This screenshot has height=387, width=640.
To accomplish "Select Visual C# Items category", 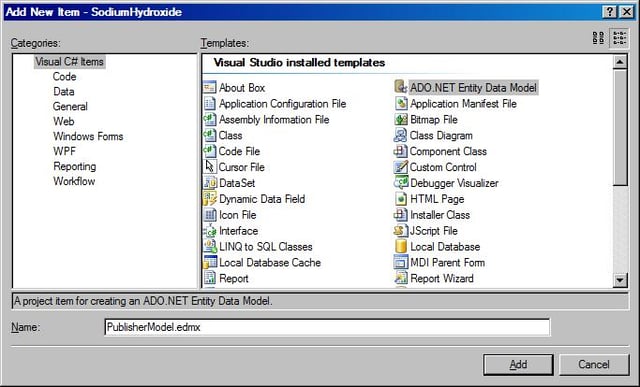I will point(69,62).
